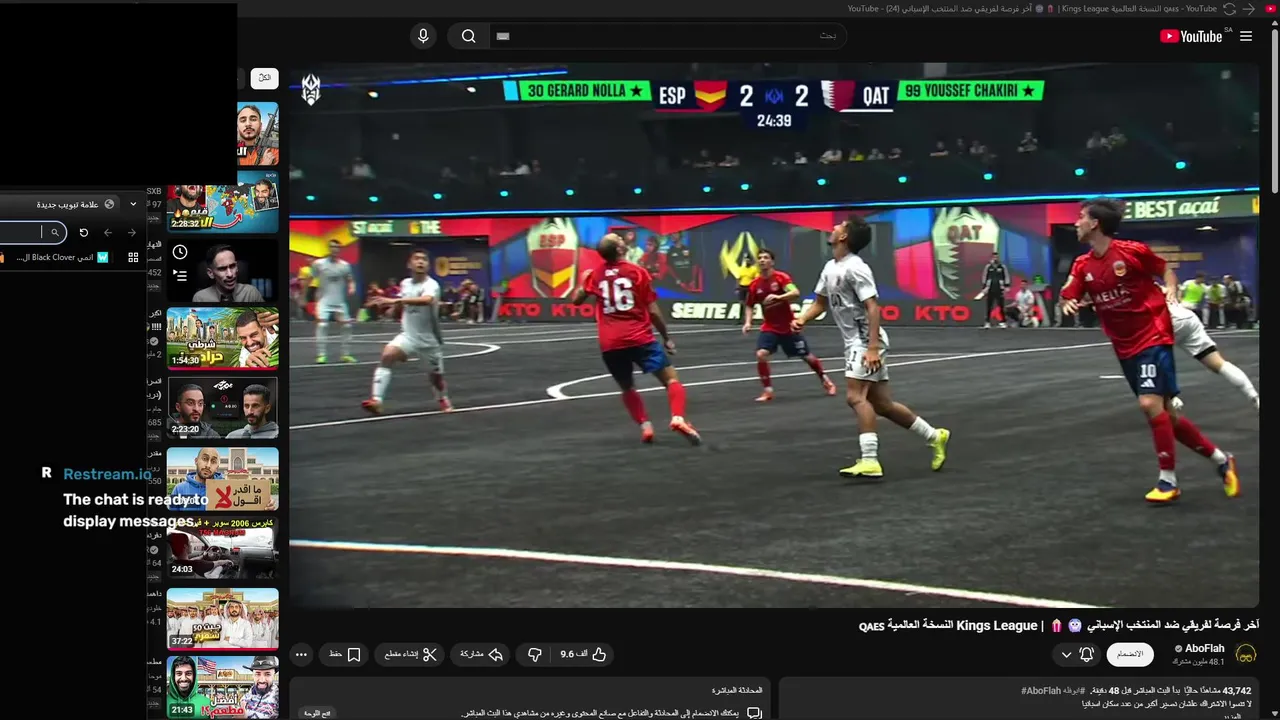This screenshot has height=720, width=1280.
Task: Dislike the video with thumbs-down icon
Action: pyautogui.click(x=535, y=654)
